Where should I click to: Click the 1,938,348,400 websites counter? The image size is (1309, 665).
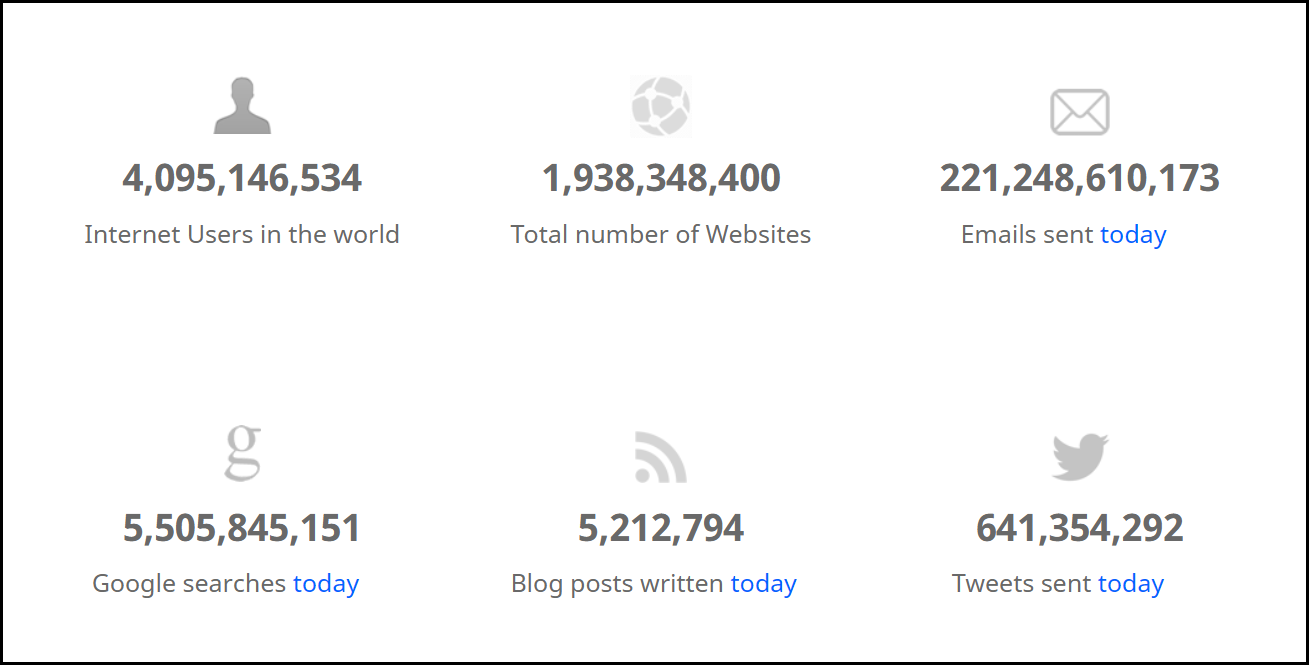661,179
